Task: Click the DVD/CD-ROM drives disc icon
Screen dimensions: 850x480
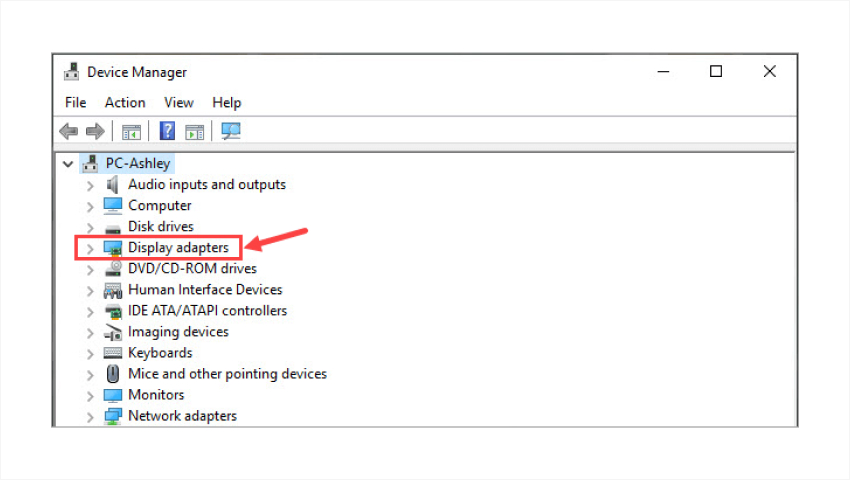Action: point(113,268)
